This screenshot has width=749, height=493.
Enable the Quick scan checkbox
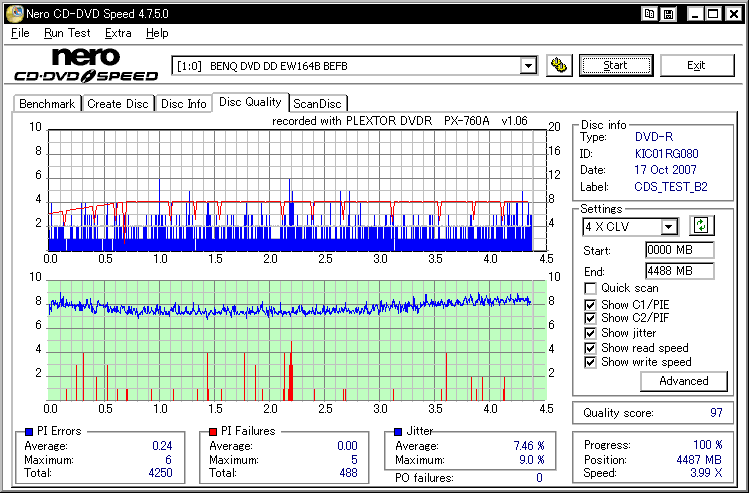[x=590, y=289]
